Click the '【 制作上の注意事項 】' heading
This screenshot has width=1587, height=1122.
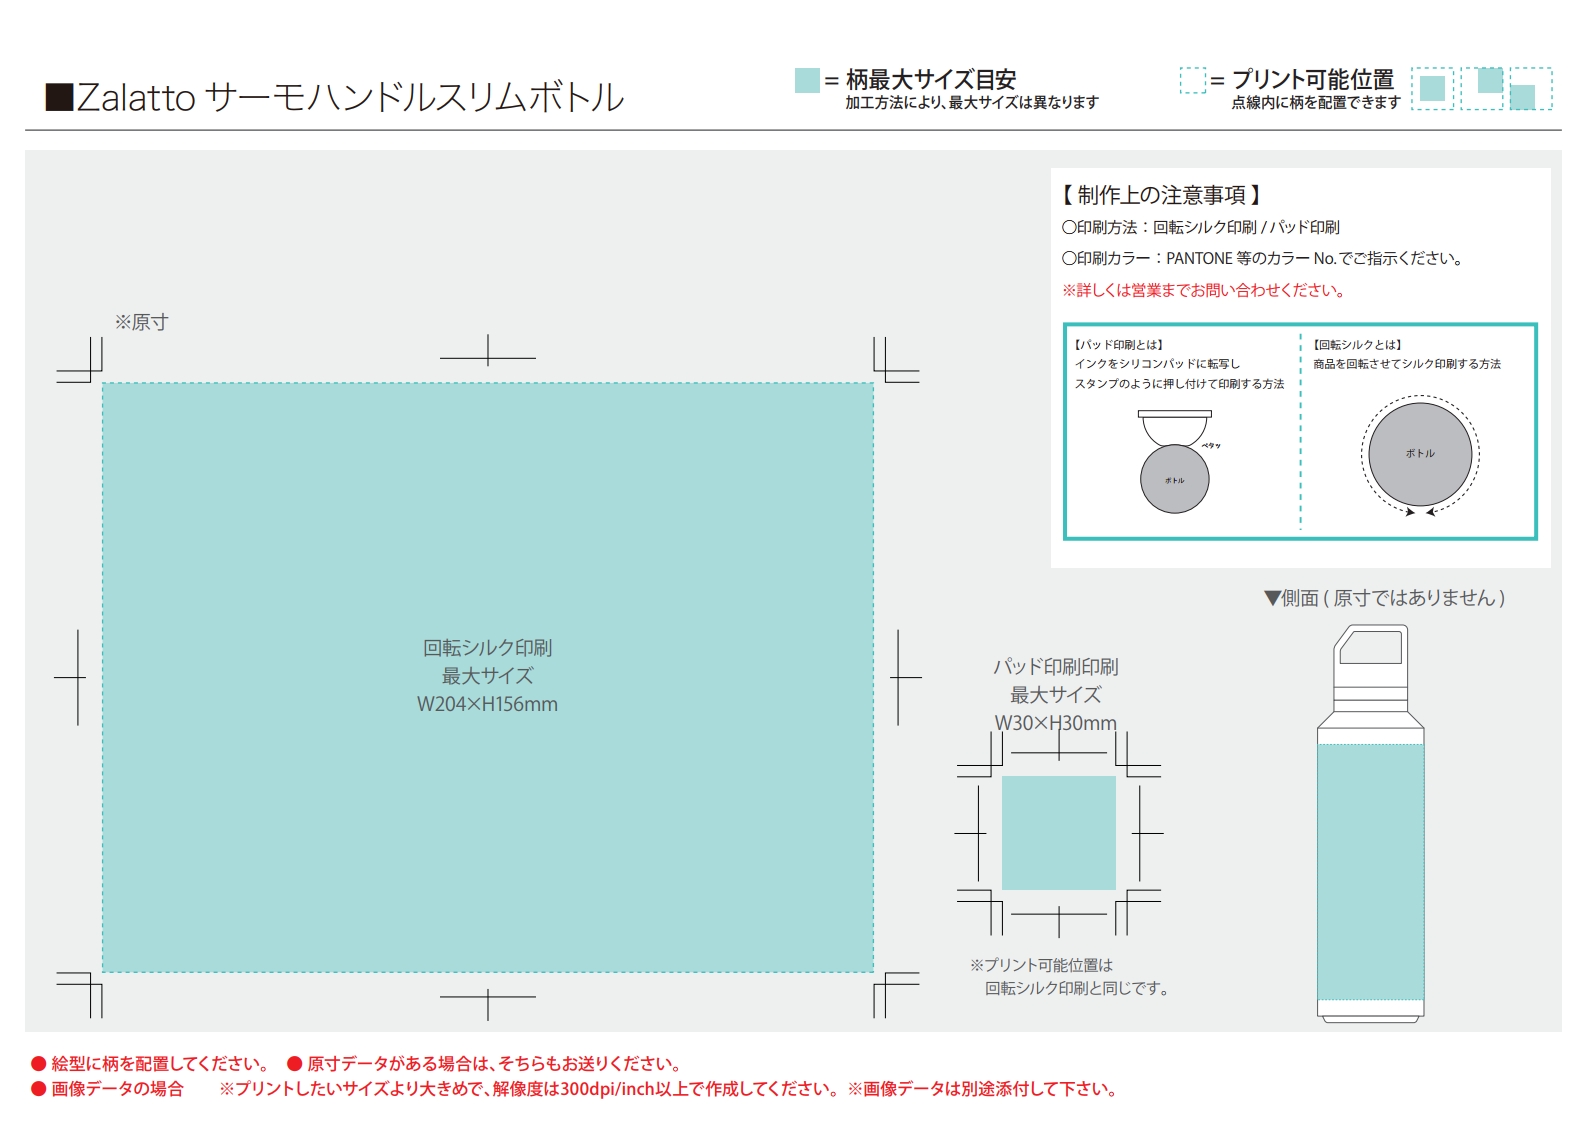point(1161,195)
